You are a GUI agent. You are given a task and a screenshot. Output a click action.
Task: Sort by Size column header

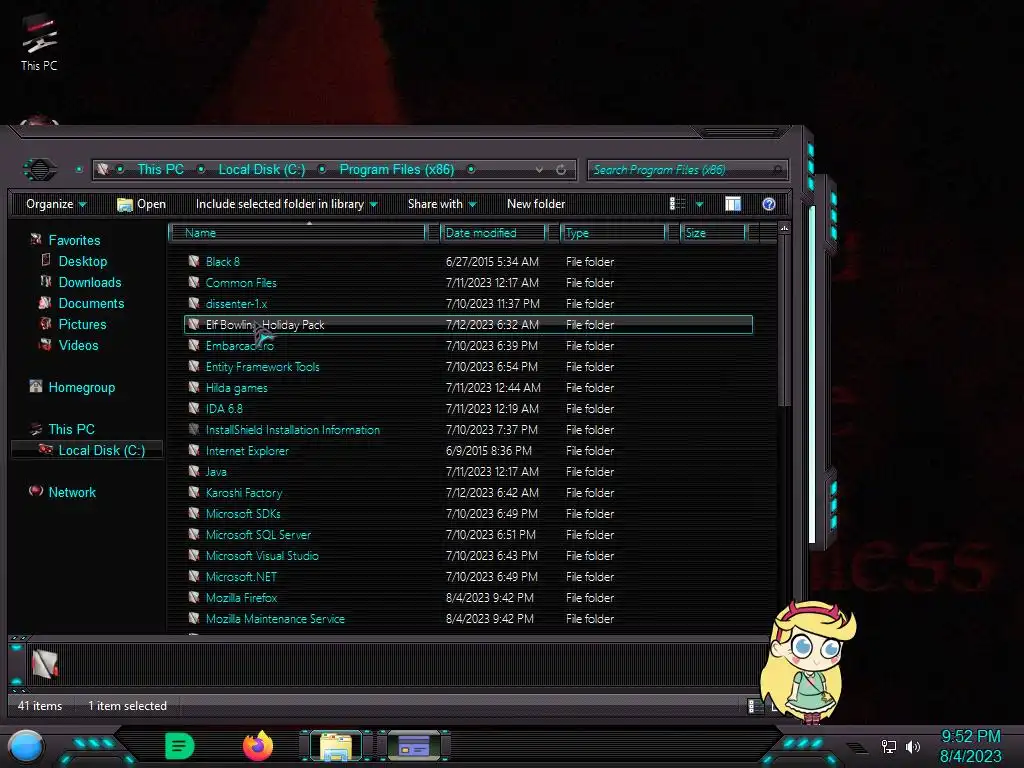[712, 233]
